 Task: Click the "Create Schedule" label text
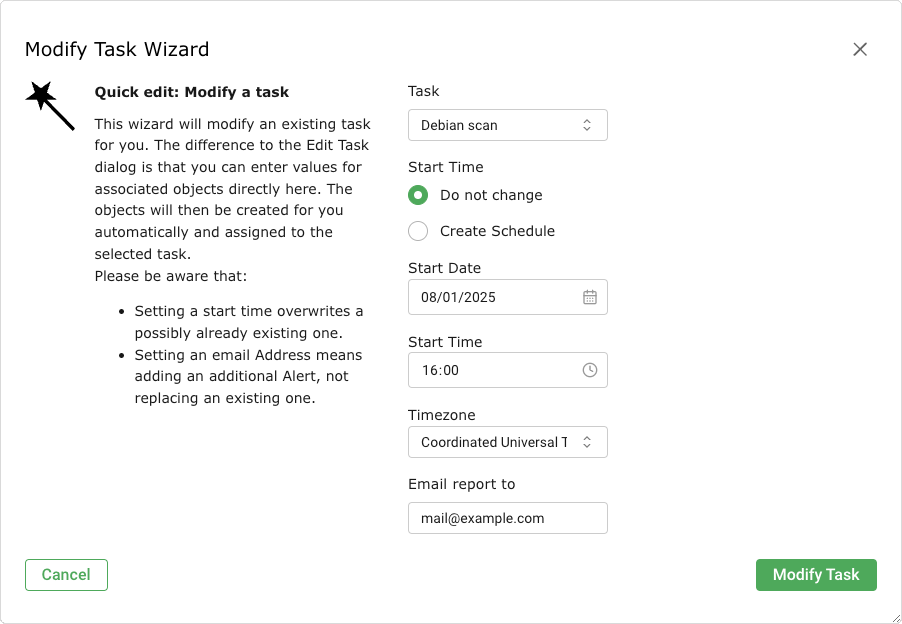point(497,231)
